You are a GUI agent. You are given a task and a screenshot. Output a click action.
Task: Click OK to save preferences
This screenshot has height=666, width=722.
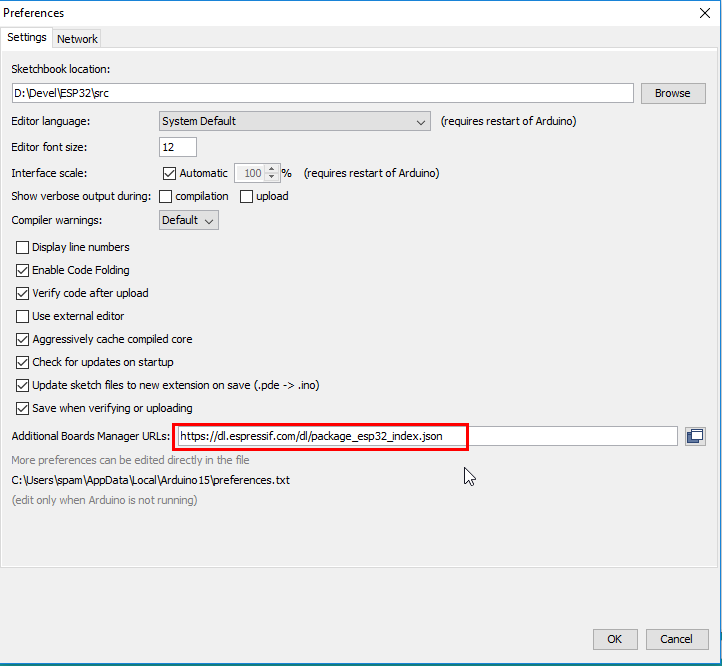point(615,639)
